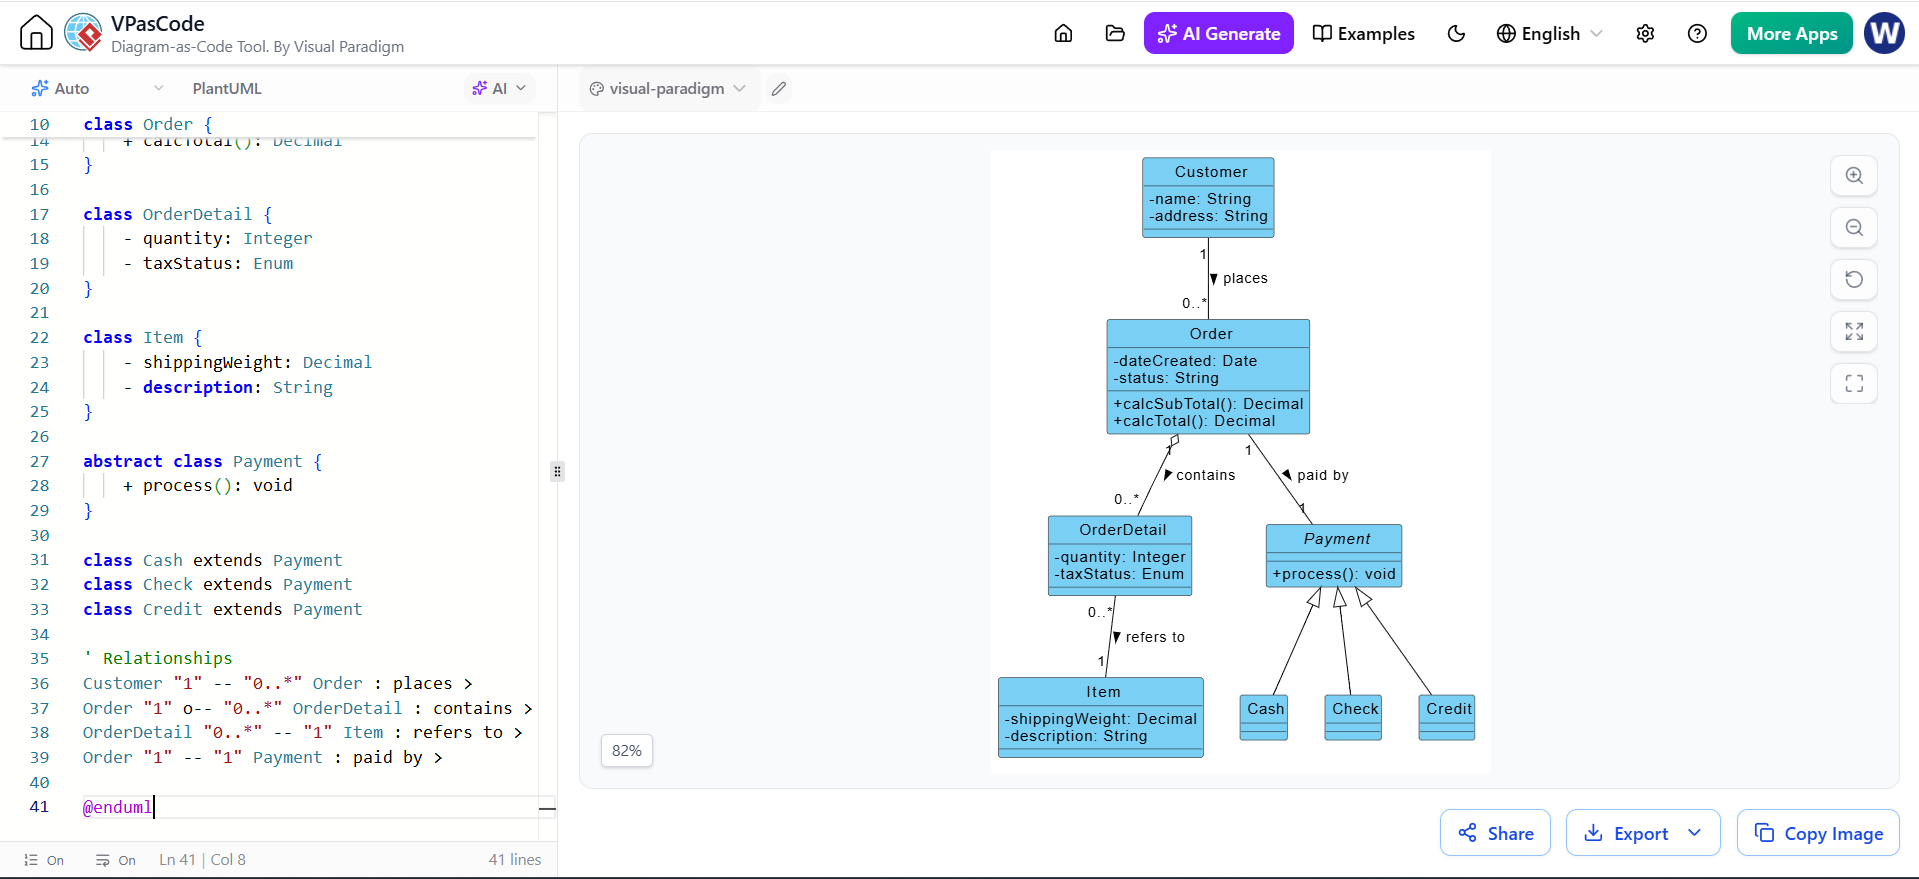Fit diagram using the expand-arrows icon
This screenshot has width=1919, height=879.
tap(1853, 331)
